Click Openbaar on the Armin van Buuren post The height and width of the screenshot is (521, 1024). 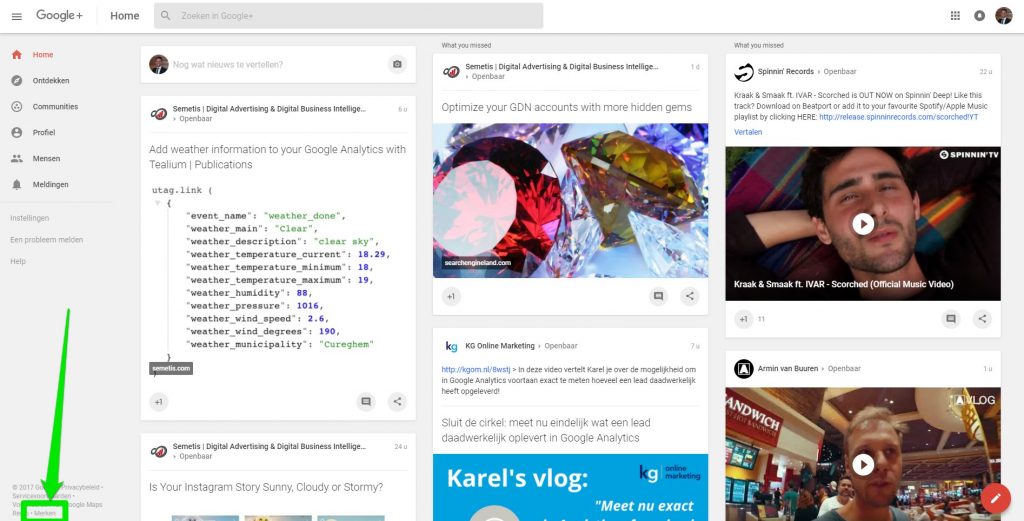844,368
